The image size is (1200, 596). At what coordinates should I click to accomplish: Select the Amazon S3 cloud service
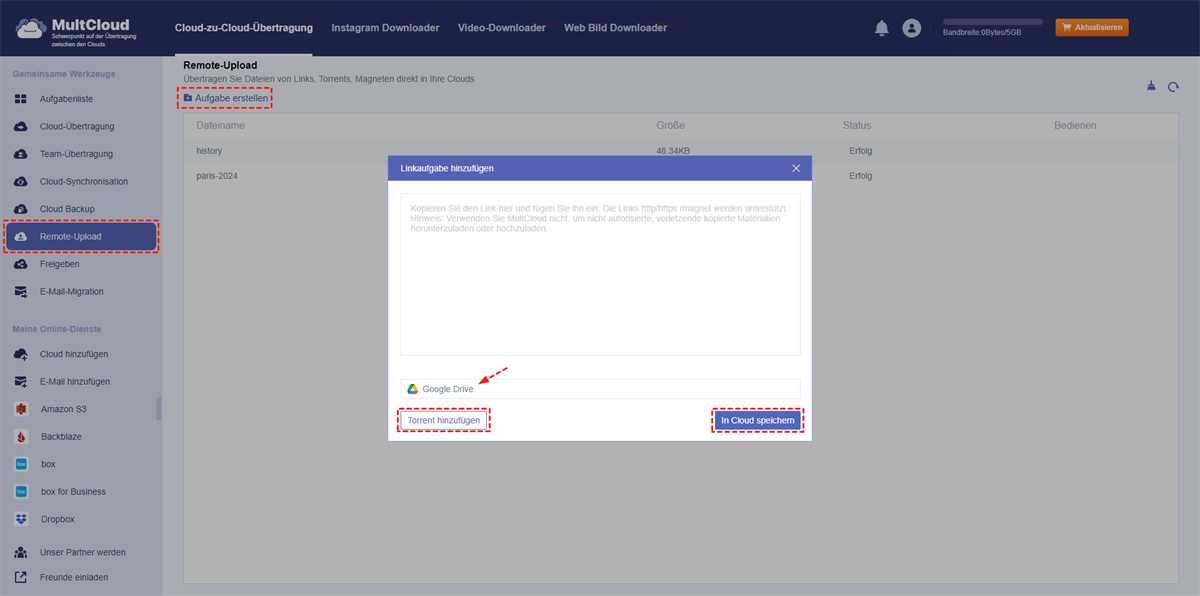click(64, 409)
